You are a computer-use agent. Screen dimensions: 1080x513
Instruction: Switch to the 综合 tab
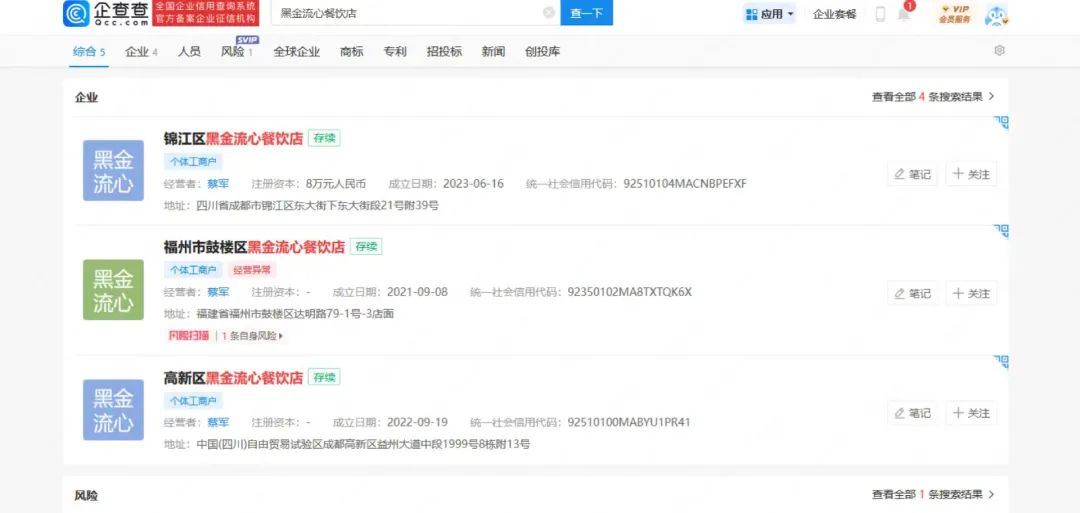click(x=89, y=52)
